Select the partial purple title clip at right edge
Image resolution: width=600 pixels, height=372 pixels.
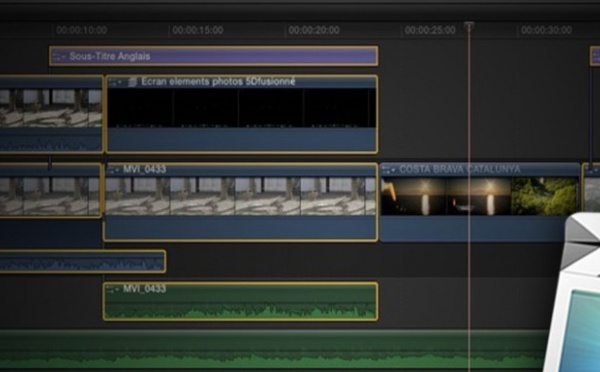pyautogui.click(x=595, y=56)
